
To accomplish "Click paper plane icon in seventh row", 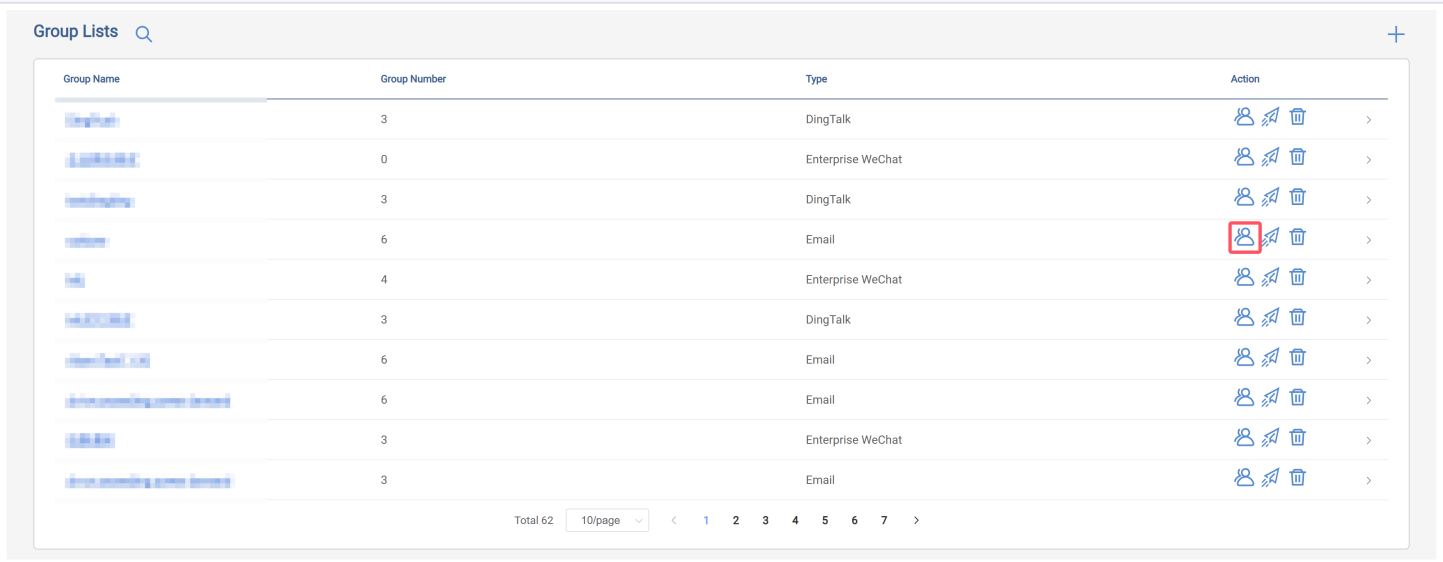I will point(1270,357).
